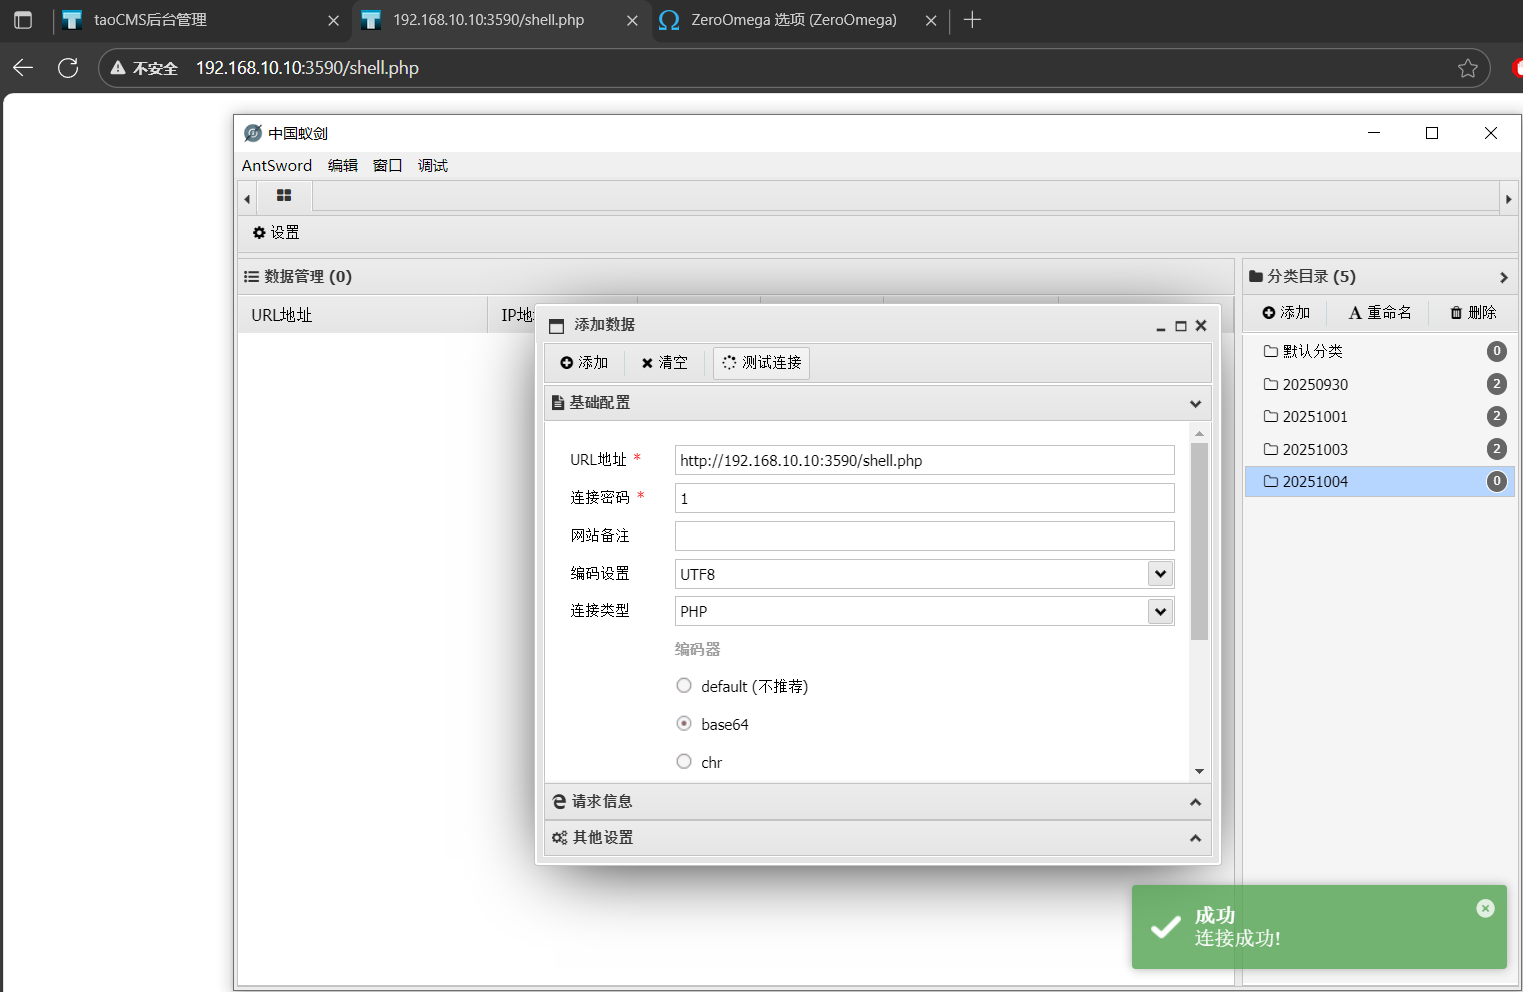Bookmark the page with star icon

(1467, 68)
